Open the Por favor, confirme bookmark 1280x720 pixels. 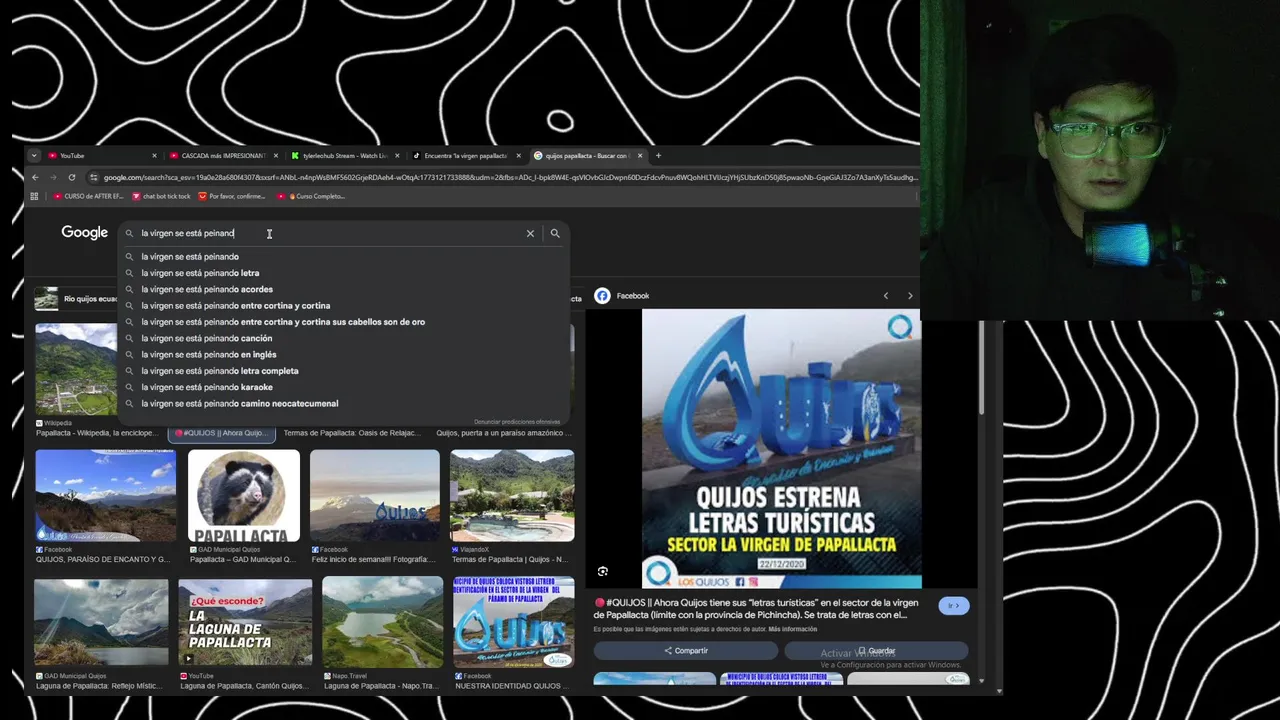(x=232, y=196)
